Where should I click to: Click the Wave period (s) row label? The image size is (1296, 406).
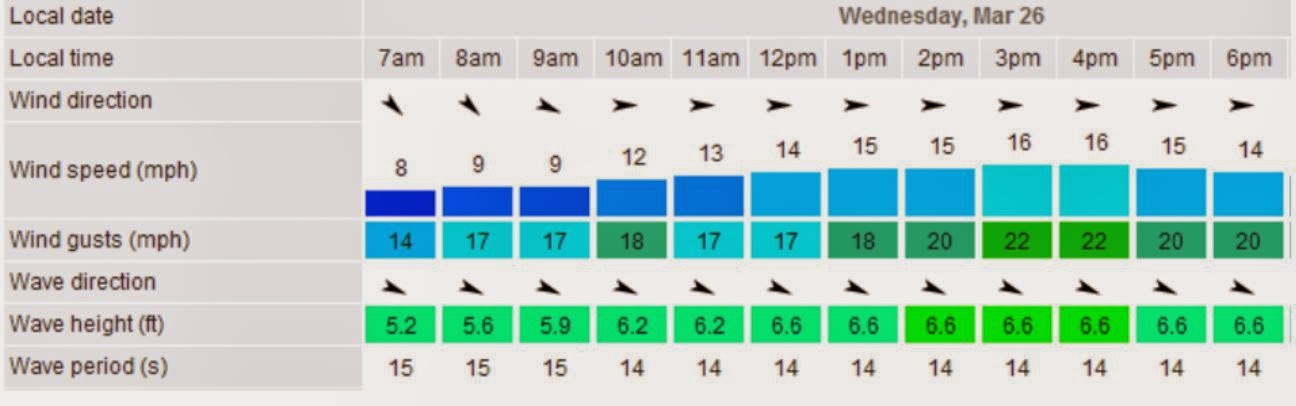pyautogui.click(x=88, y=366)
